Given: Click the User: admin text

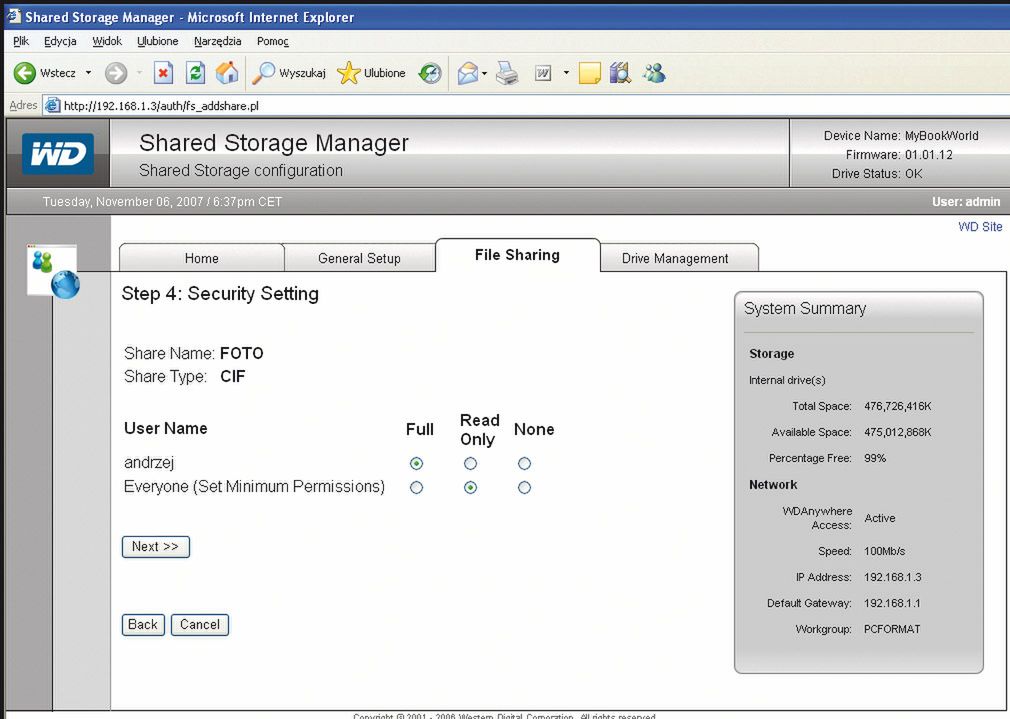Looking at the screenshot, I should pos(966,202).
